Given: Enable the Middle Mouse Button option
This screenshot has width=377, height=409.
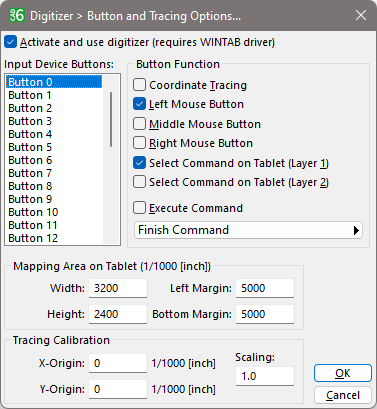Looking at the screenshot, I should click(139, 124).
